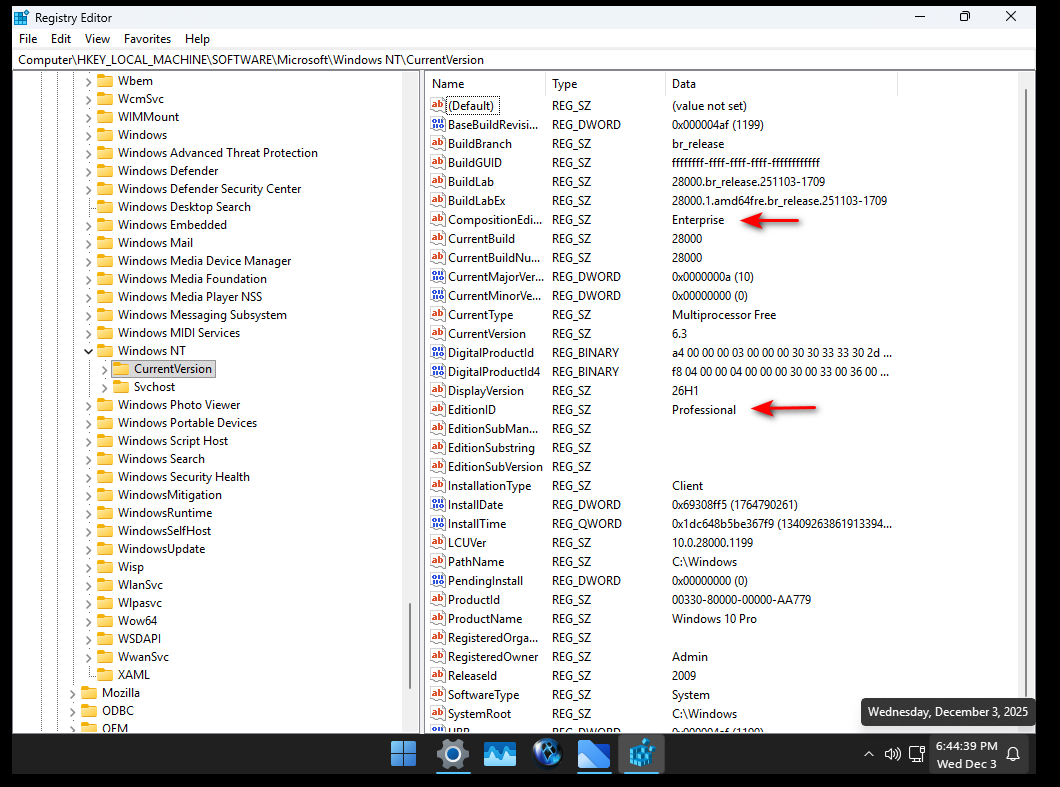Select the CurrentVersion tree key
Viewport: 1060px width, 787px height.
[172, 368]
